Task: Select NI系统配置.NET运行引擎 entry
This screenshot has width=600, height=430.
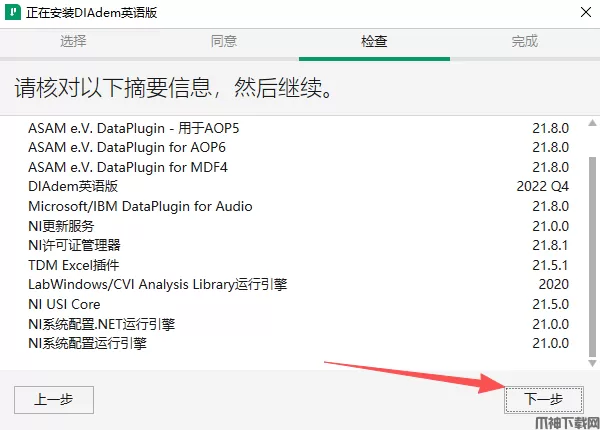Action: click(298, 324)
